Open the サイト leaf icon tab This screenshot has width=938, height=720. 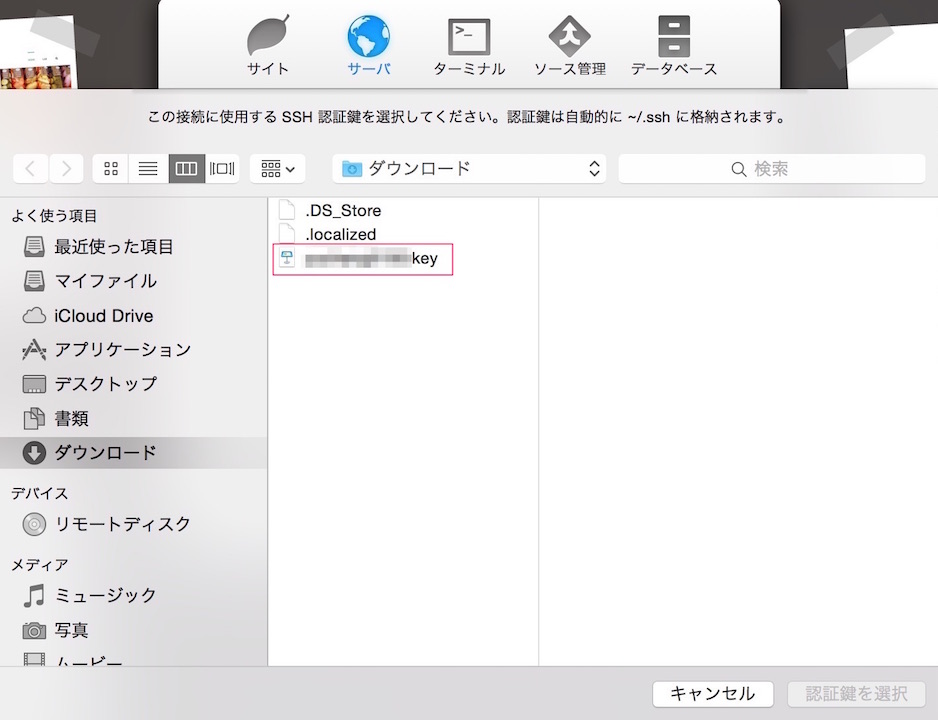(268, 45)
